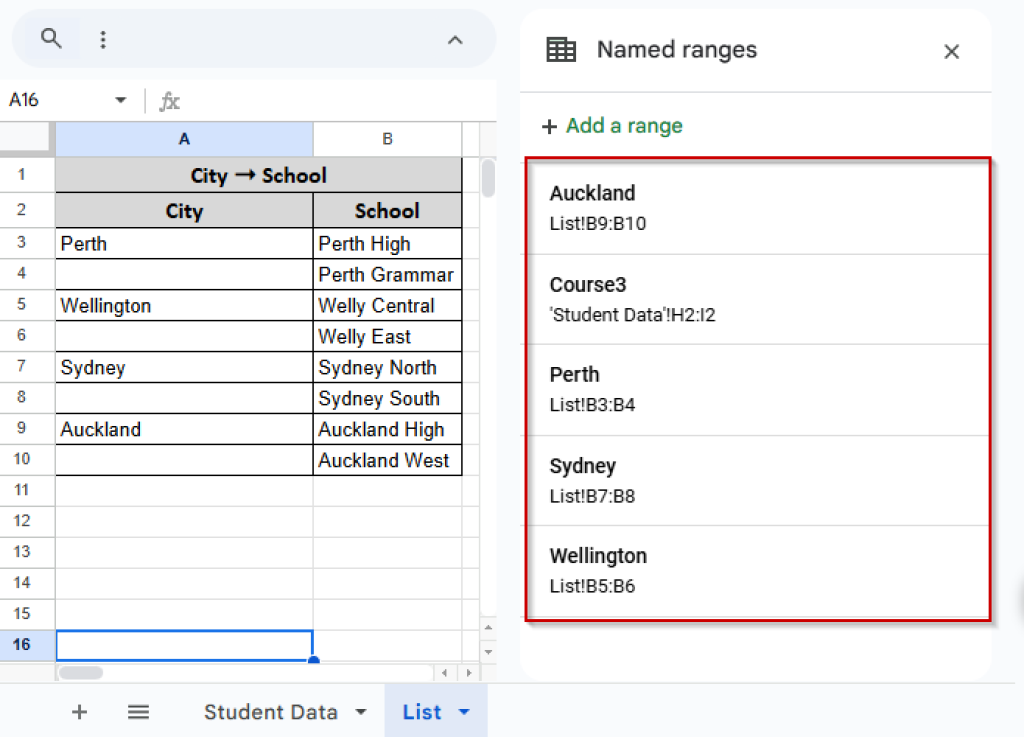
Task: Click the fx formula icon
Action: point(168,100)
